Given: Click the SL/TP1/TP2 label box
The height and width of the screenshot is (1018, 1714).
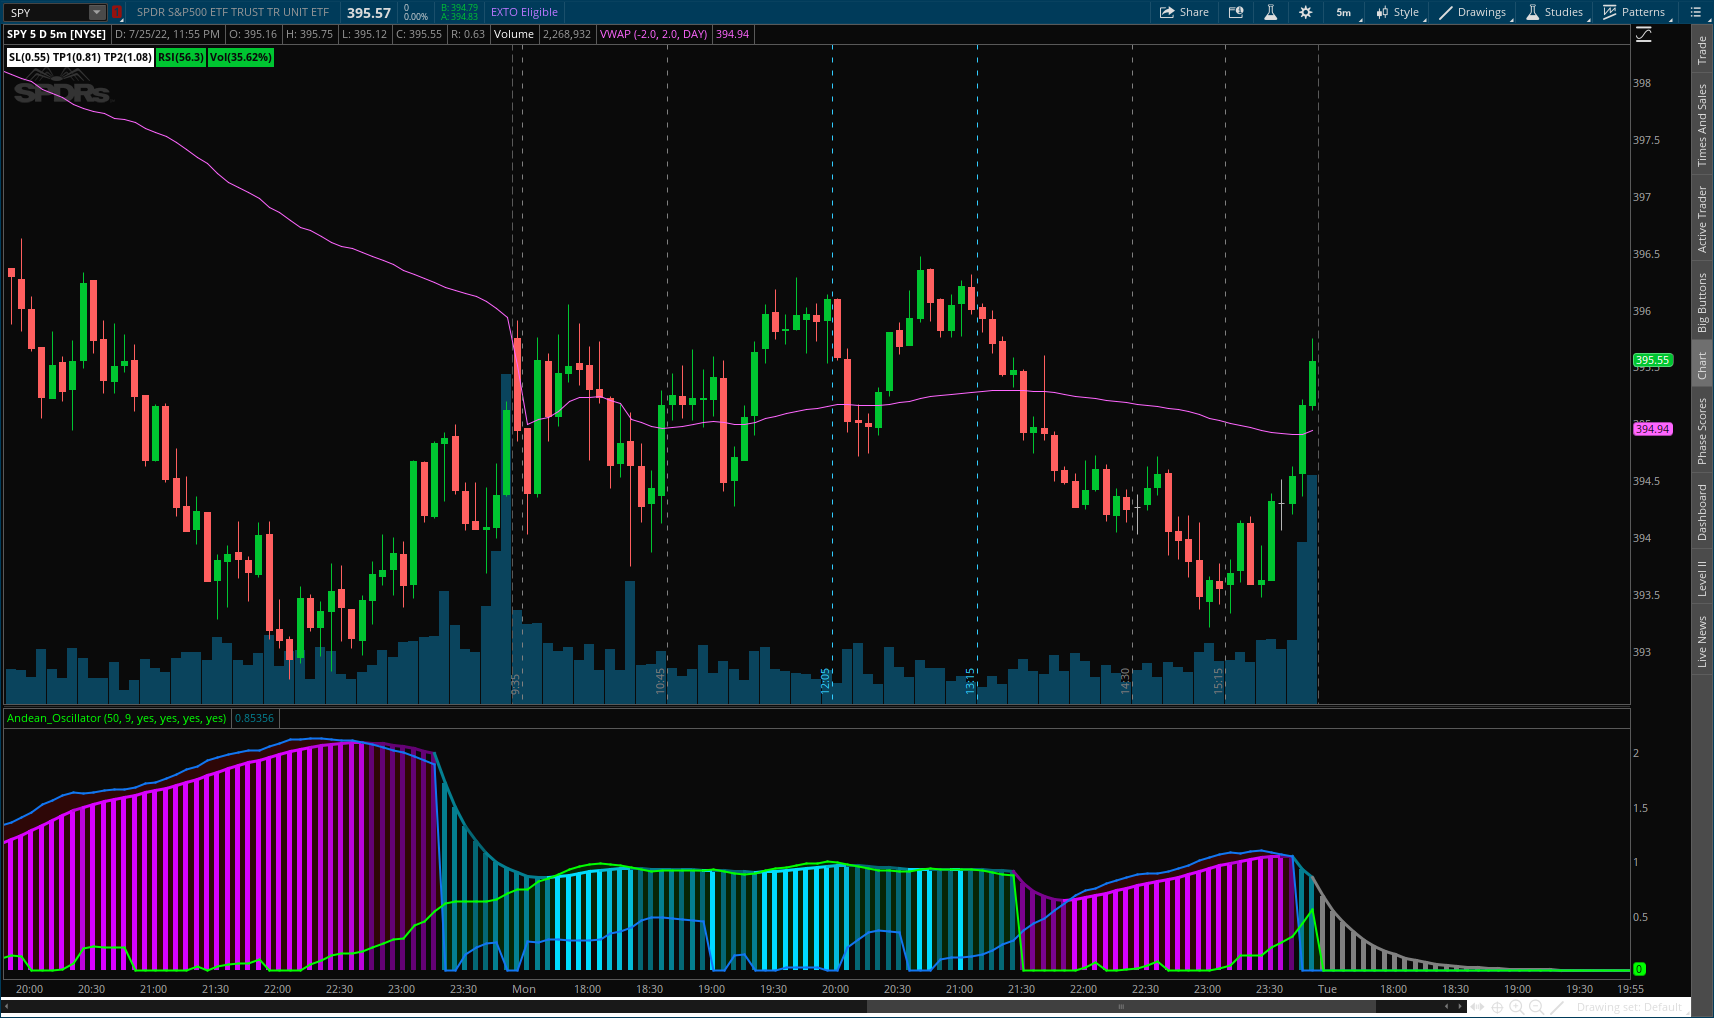Looking at the screenshot, I should [80, 57].
